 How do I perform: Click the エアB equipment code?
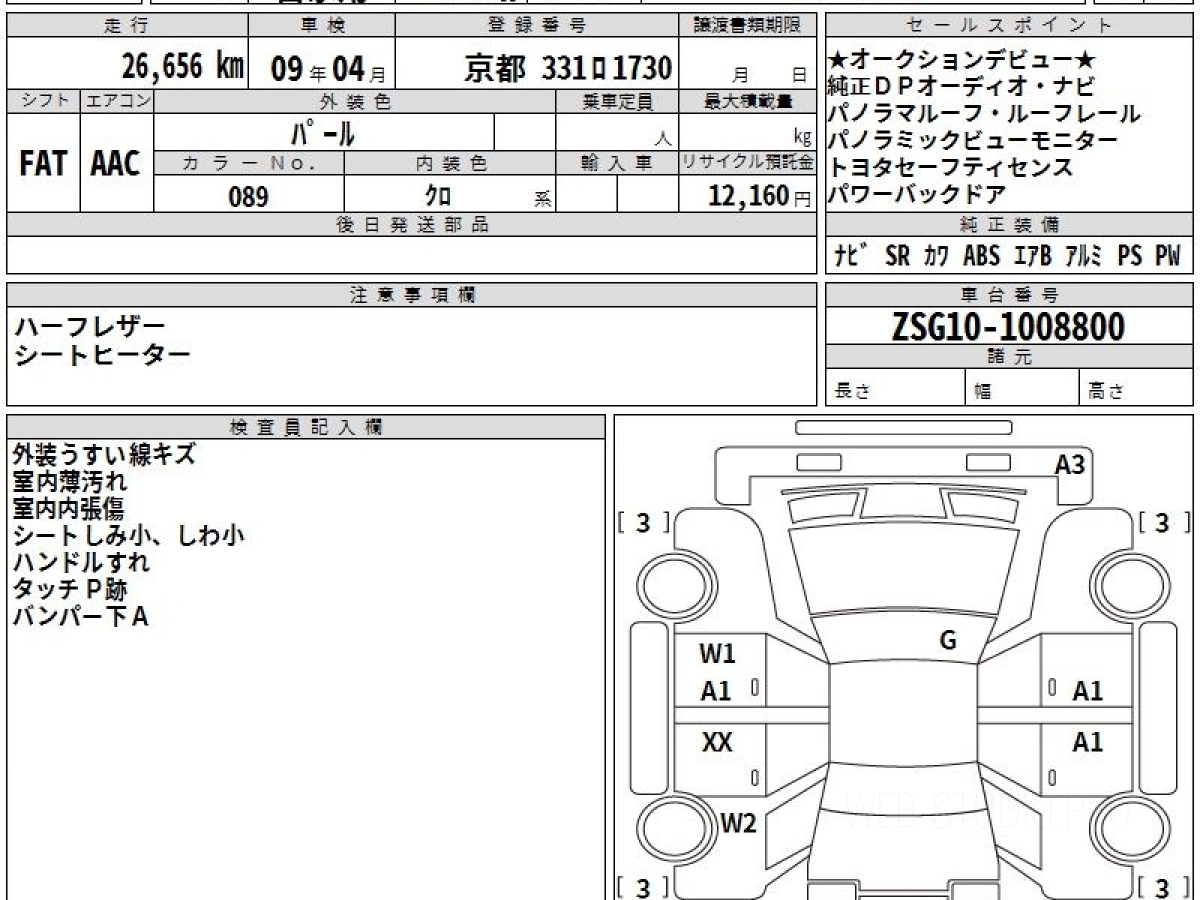point(1032,256)
